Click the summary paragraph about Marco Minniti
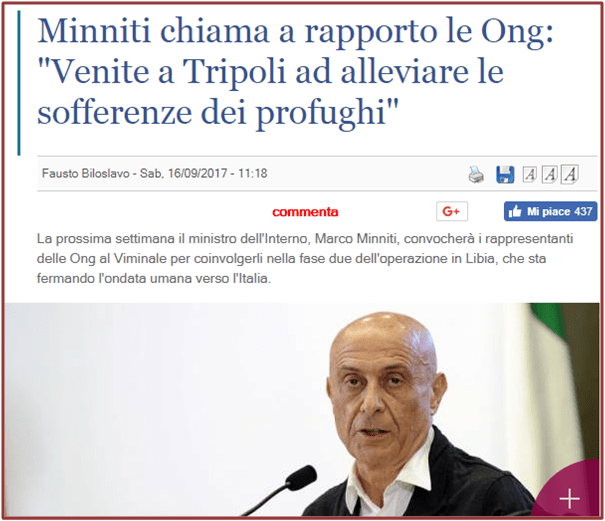The image size is (605, 521). coord(305,258)
